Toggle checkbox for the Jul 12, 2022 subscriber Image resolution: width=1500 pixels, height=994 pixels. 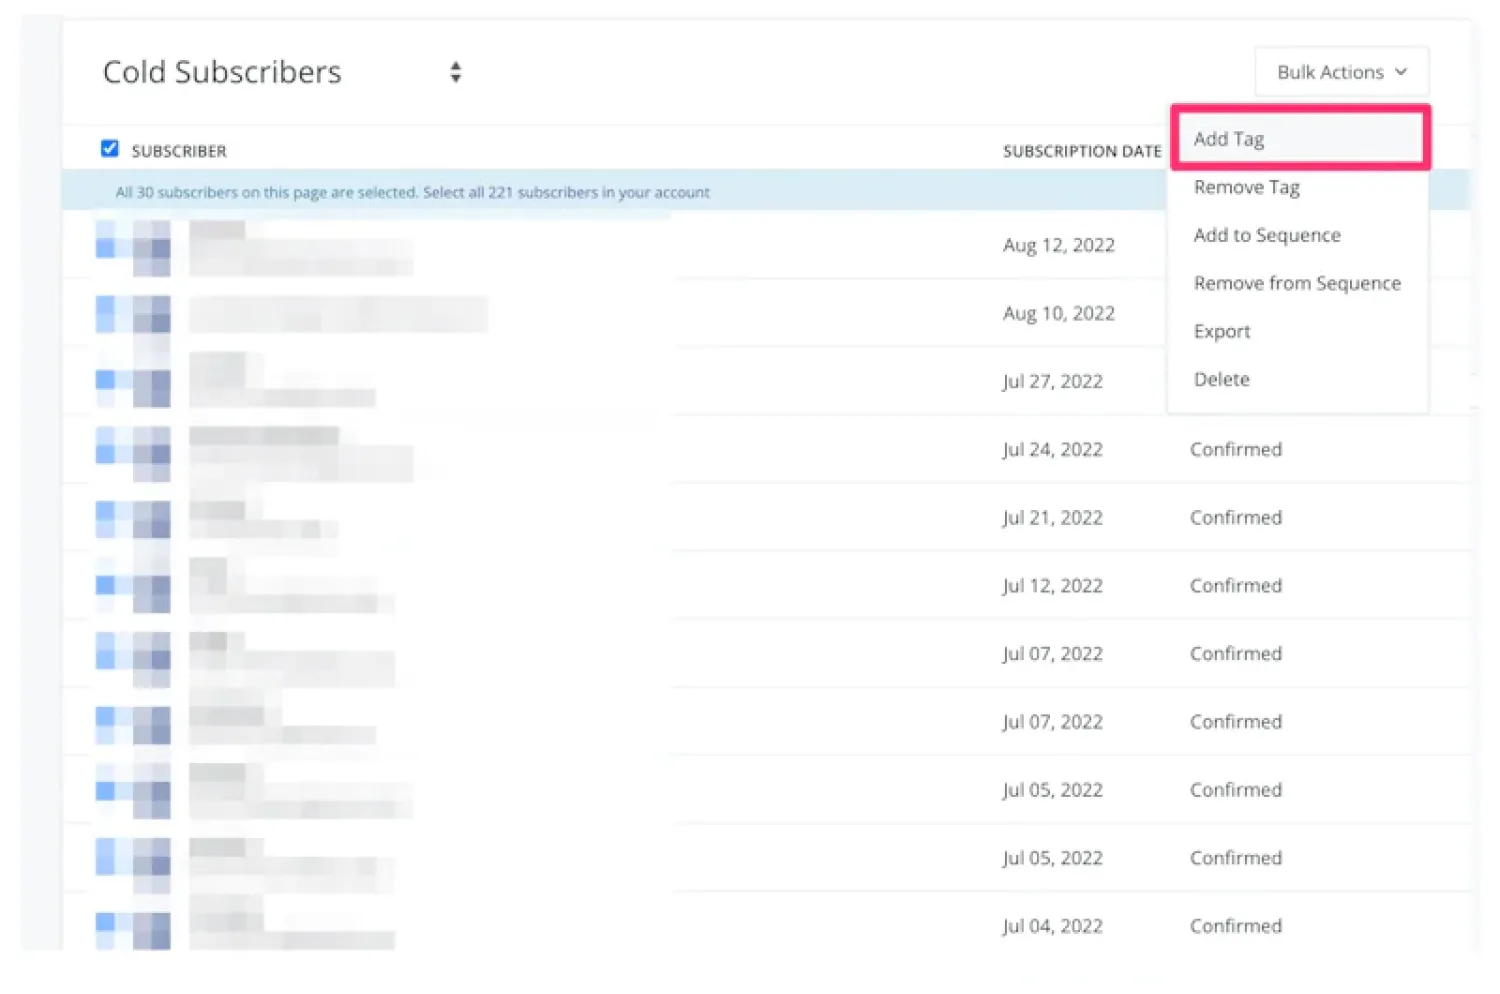click(x=105, y=585)
